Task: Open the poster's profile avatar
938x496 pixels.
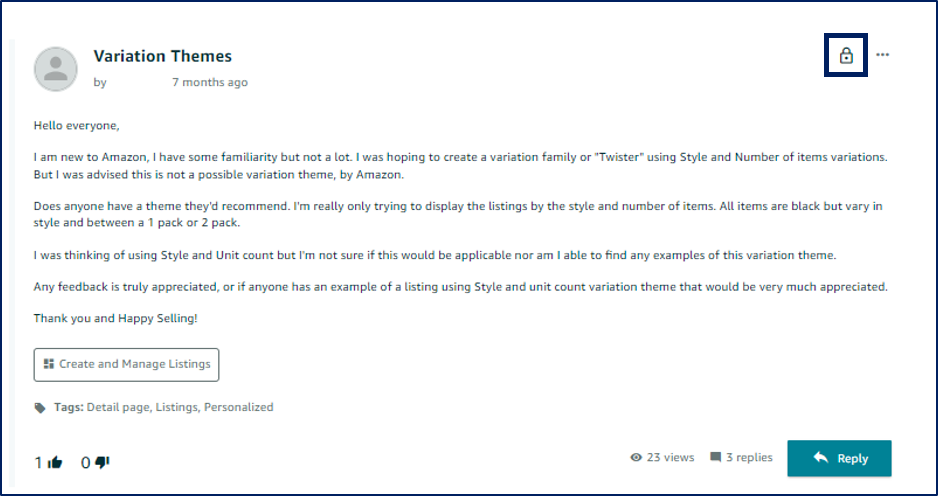Action: pos(56,69)
